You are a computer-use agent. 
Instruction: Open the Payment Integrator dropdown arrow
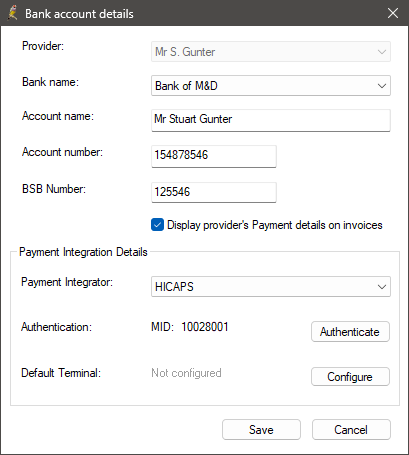click(x=382, y=287)
